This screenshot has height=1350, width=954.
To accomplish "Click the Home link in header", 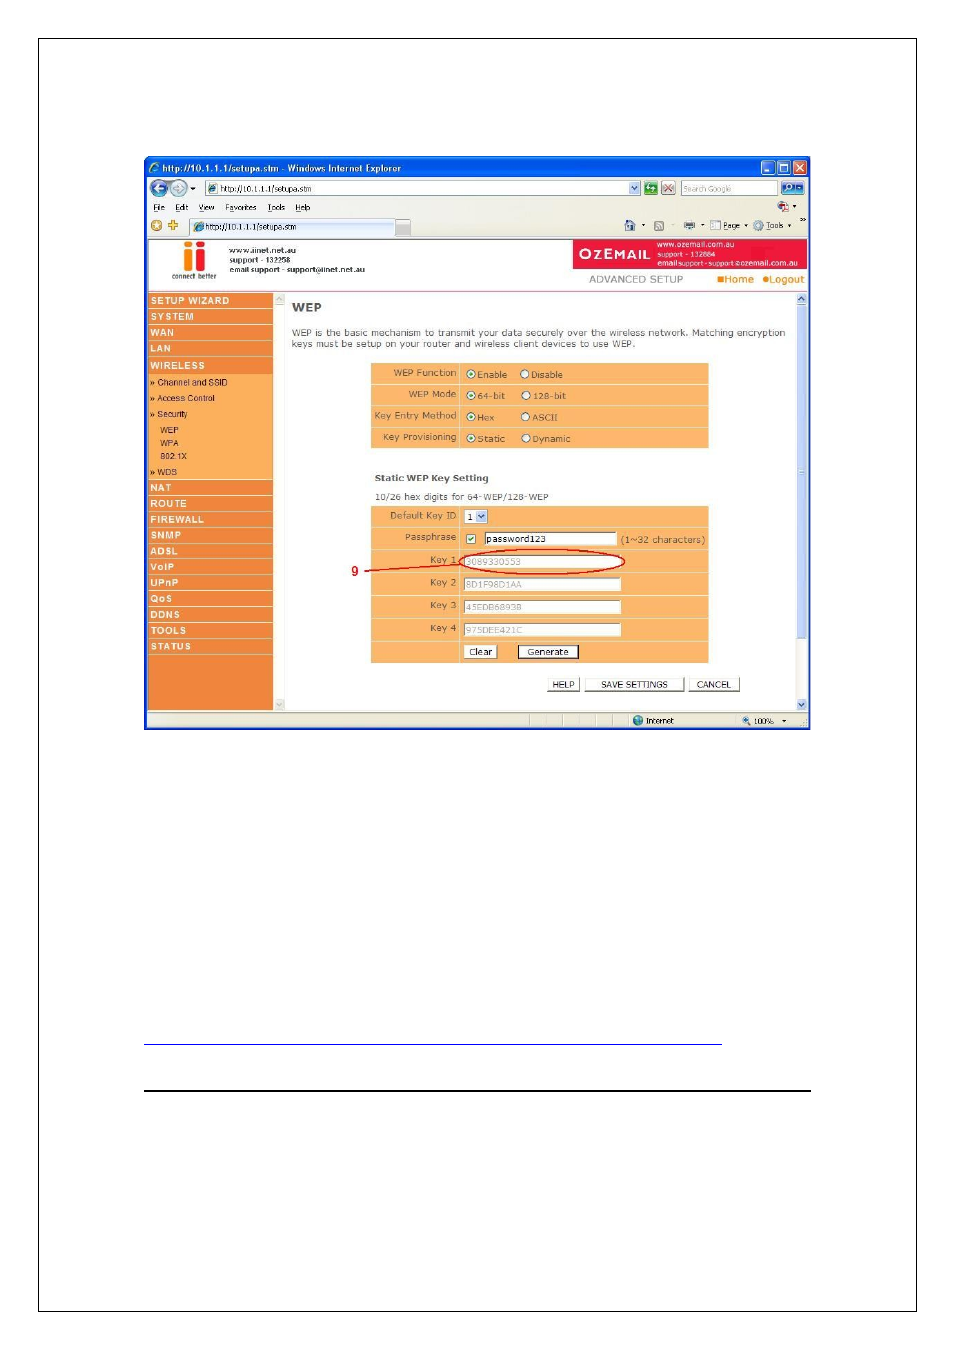I will click(736, 280).
